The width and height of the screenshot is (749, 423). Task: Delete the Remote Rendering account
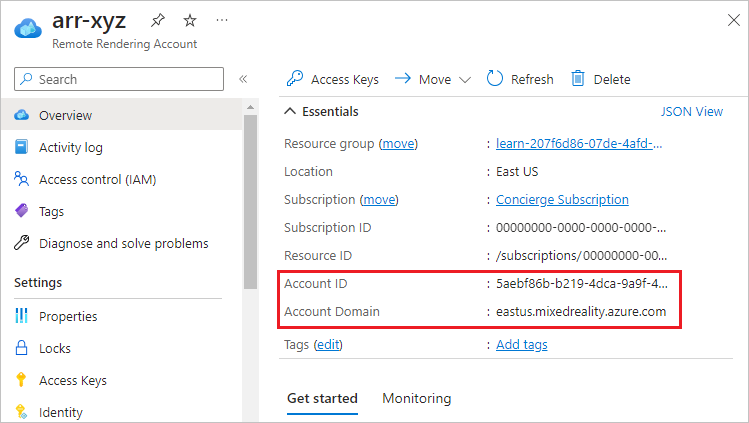(x=600, y=79)
